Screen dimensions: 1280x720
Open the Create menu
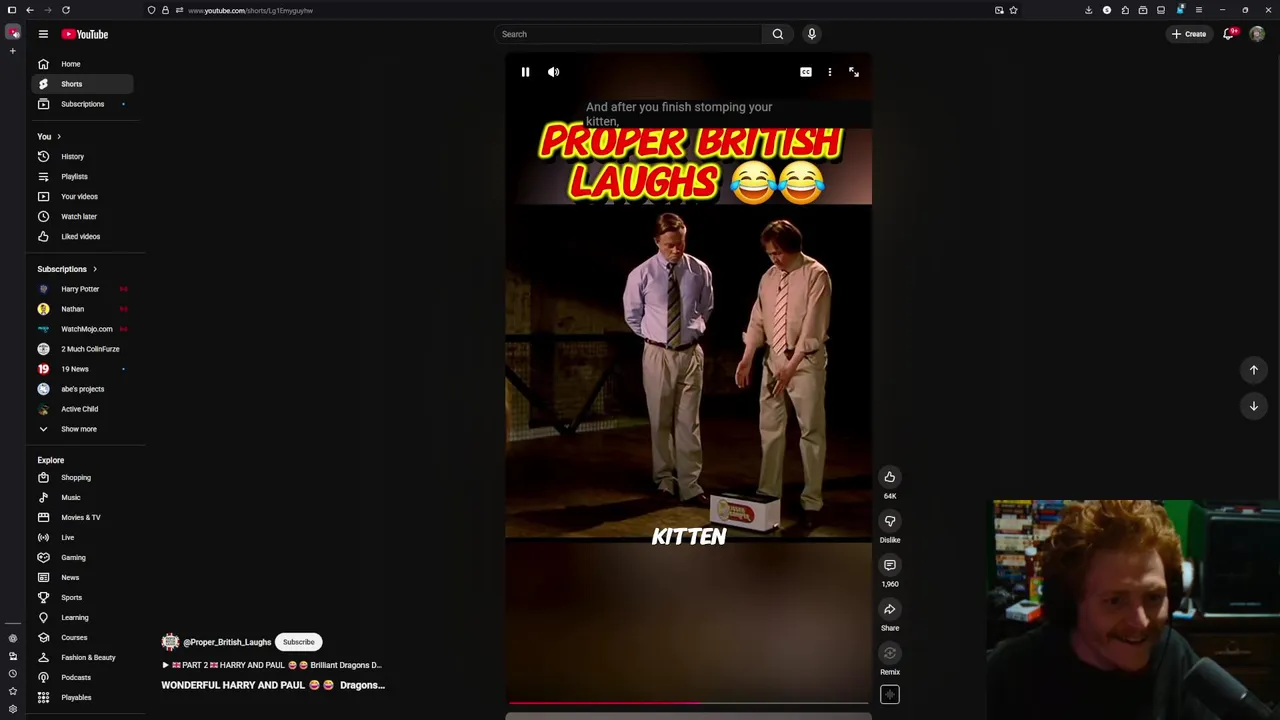[1190, 34]
